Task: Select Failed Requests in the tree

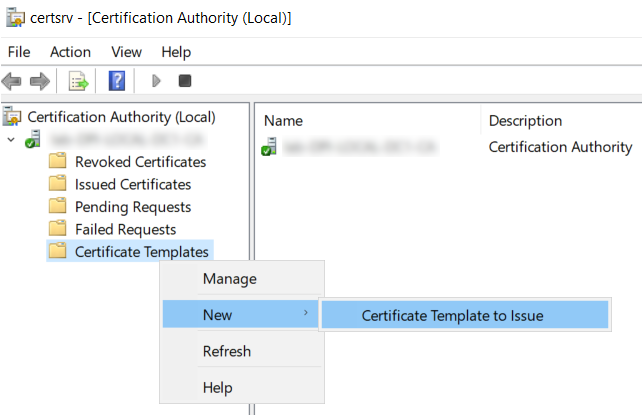Action: (x=126, y=230)
